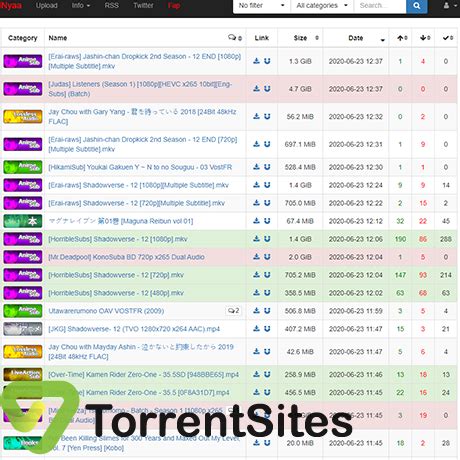Viewport: 460px width, 460px height.
Task: Click into the Search text field
Action: [380, 6]
